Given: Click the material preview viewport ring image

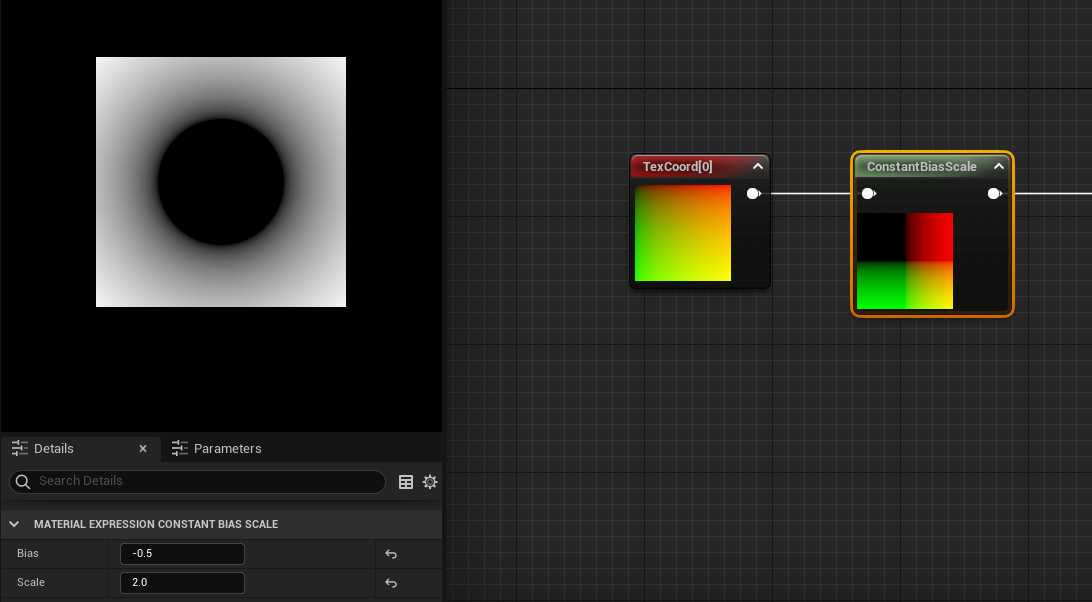Looking at the screenshot, I should [x=221, y=182].
